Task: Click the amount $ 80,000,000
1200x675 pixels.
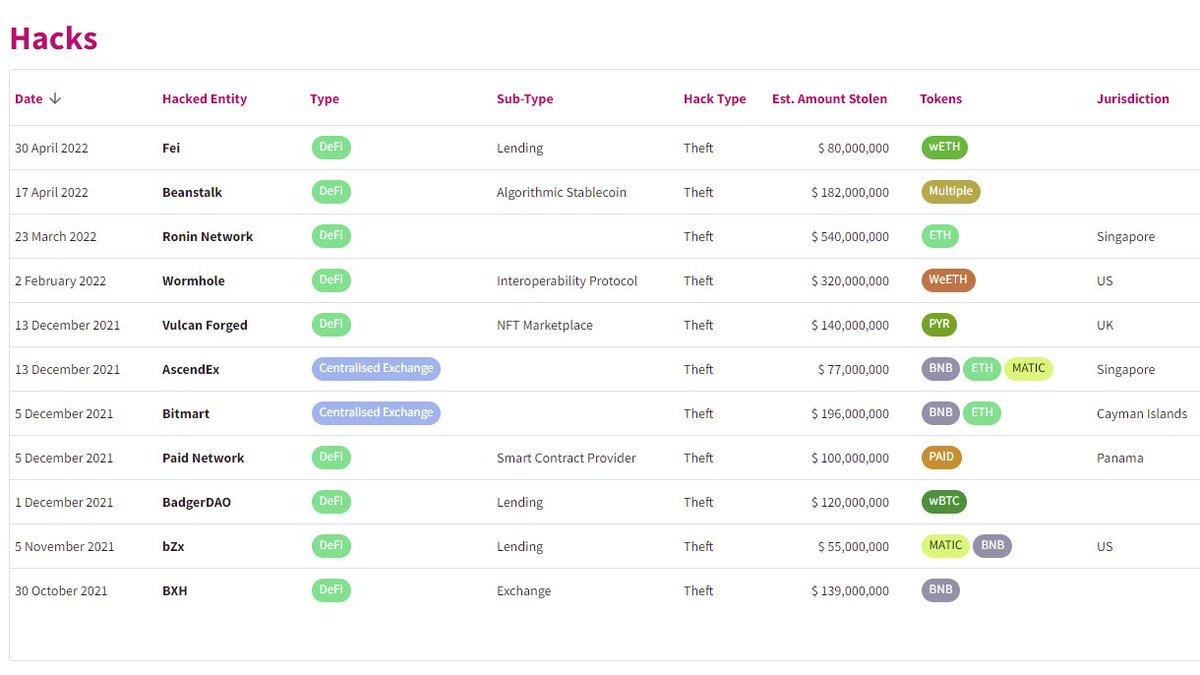Action: 853,148
